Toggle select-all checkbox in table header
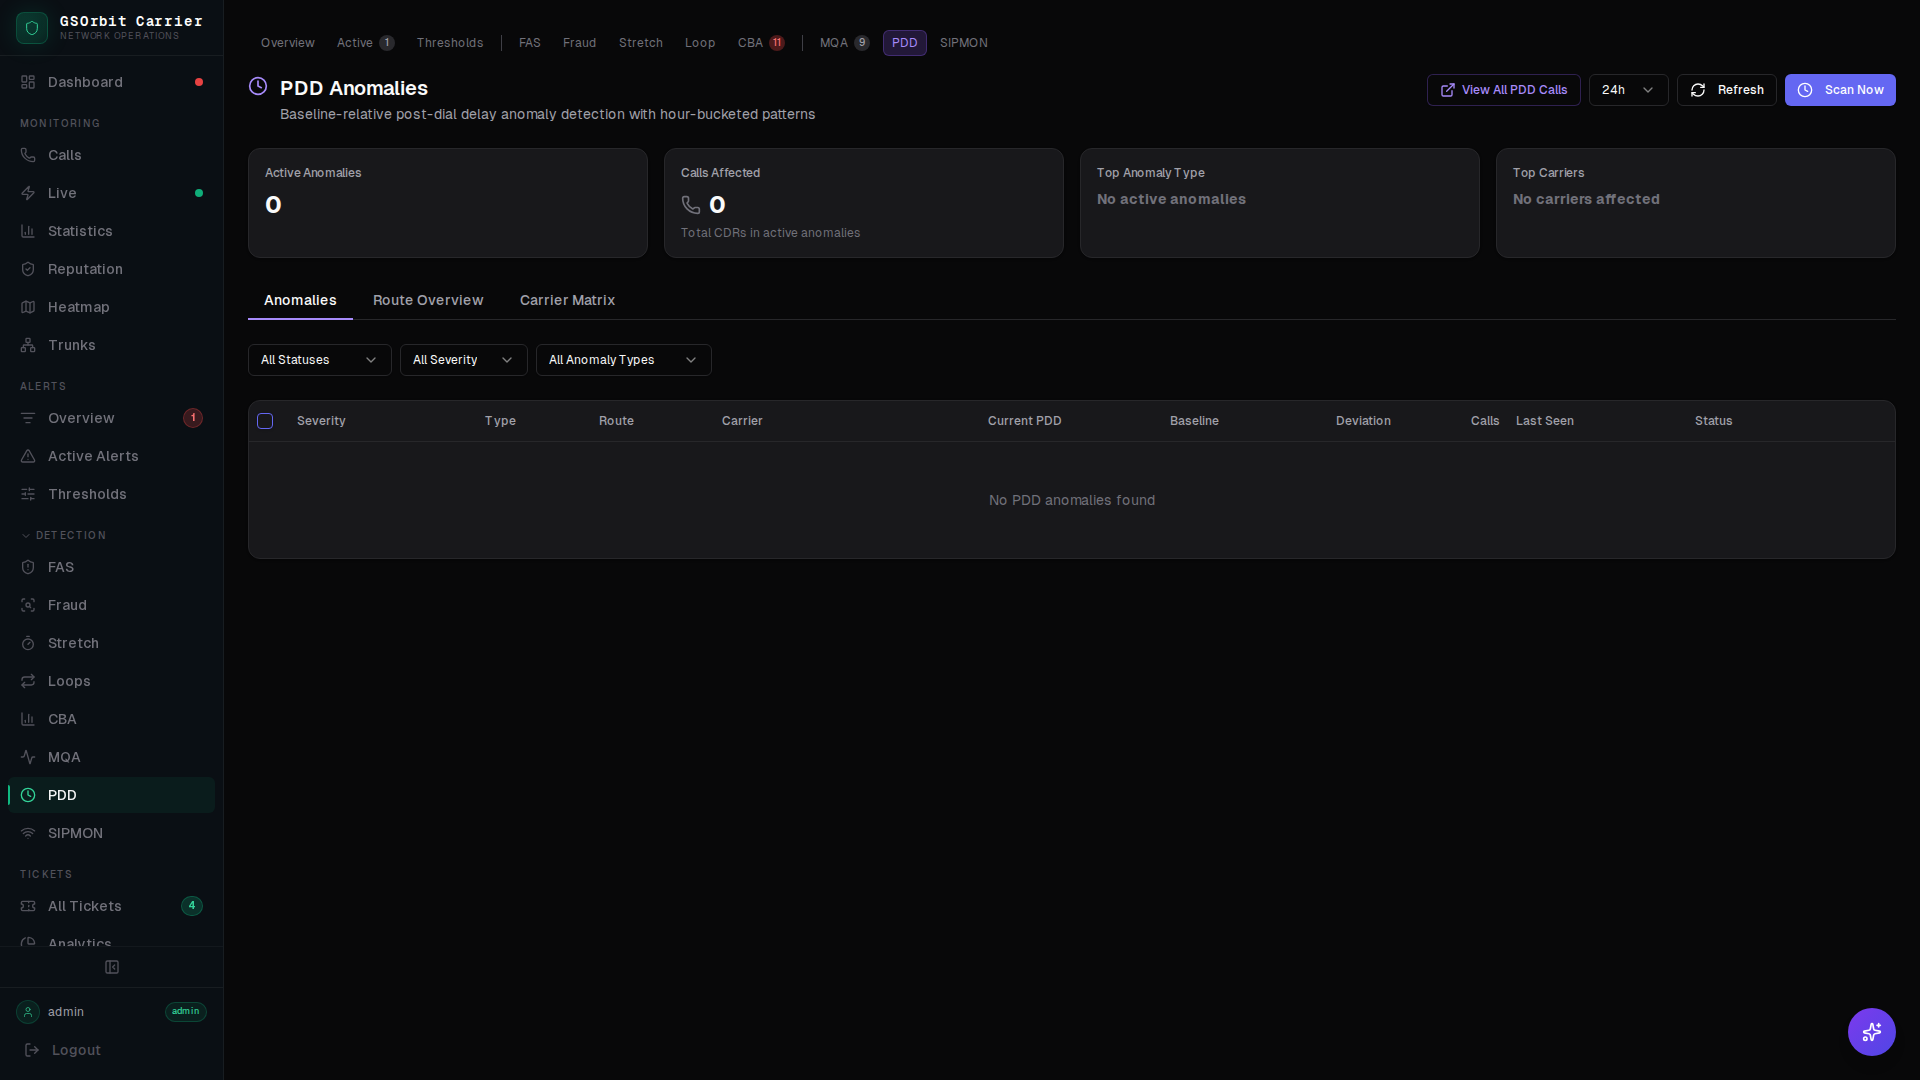This screenshot has height=1080, width=1920. point(265,421)
